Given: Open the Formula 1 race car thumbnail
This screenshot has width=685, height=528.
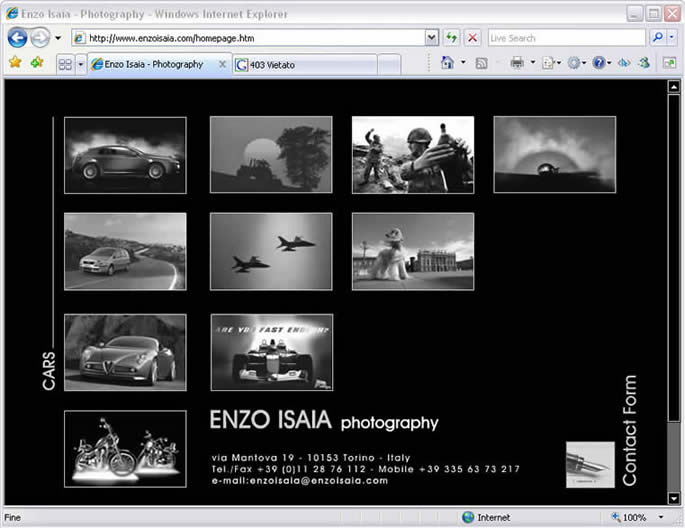Looking at the screenshot, I should [271, 352].
